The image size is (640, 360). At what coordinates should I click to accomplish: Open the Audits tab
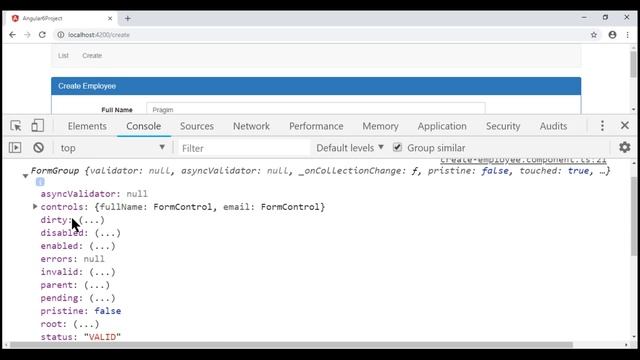click(553, 126)
